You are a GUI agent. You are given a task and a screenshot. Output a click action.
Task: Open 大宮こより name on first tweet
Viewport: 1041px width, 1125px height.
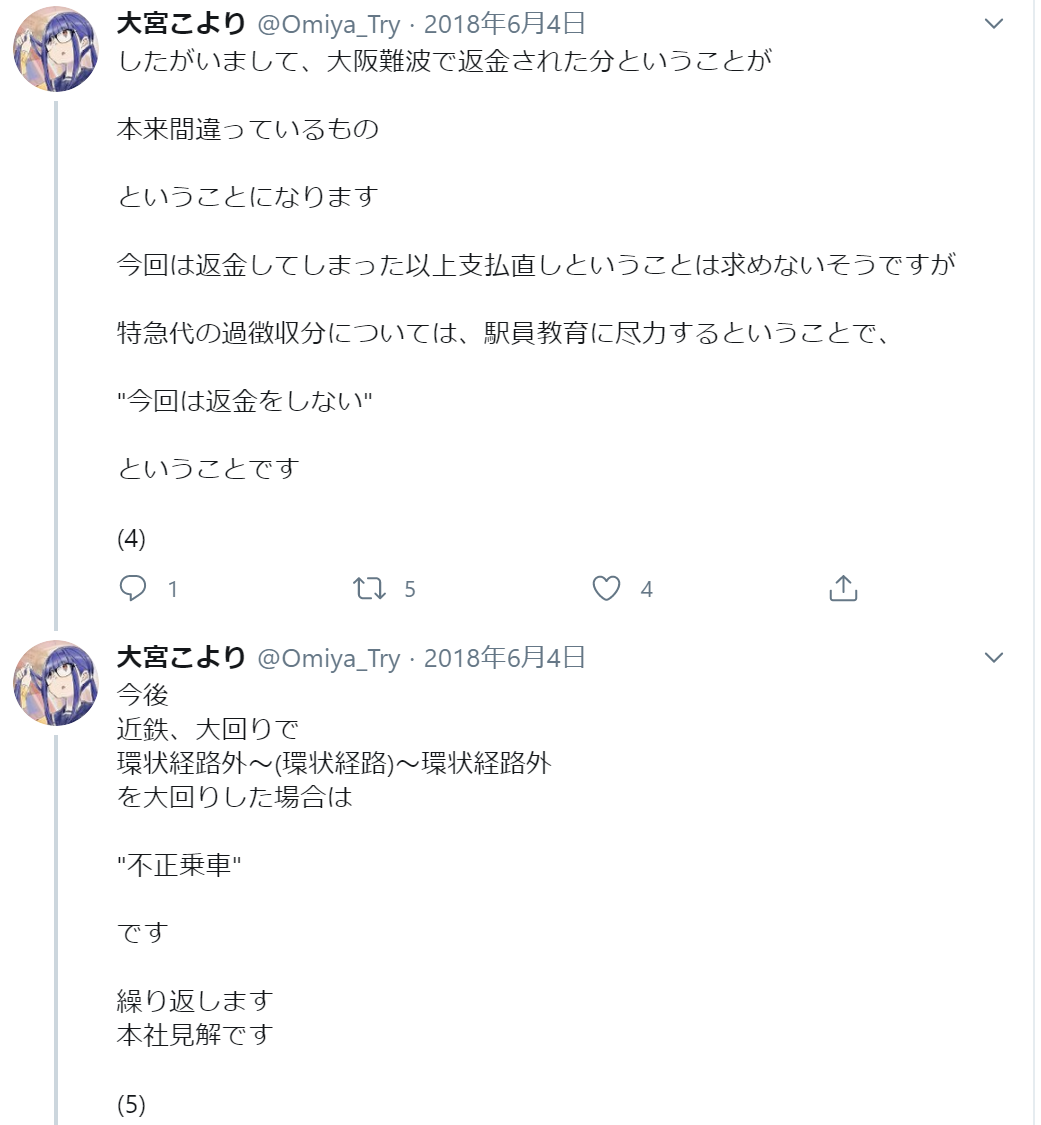pos(181,24)
